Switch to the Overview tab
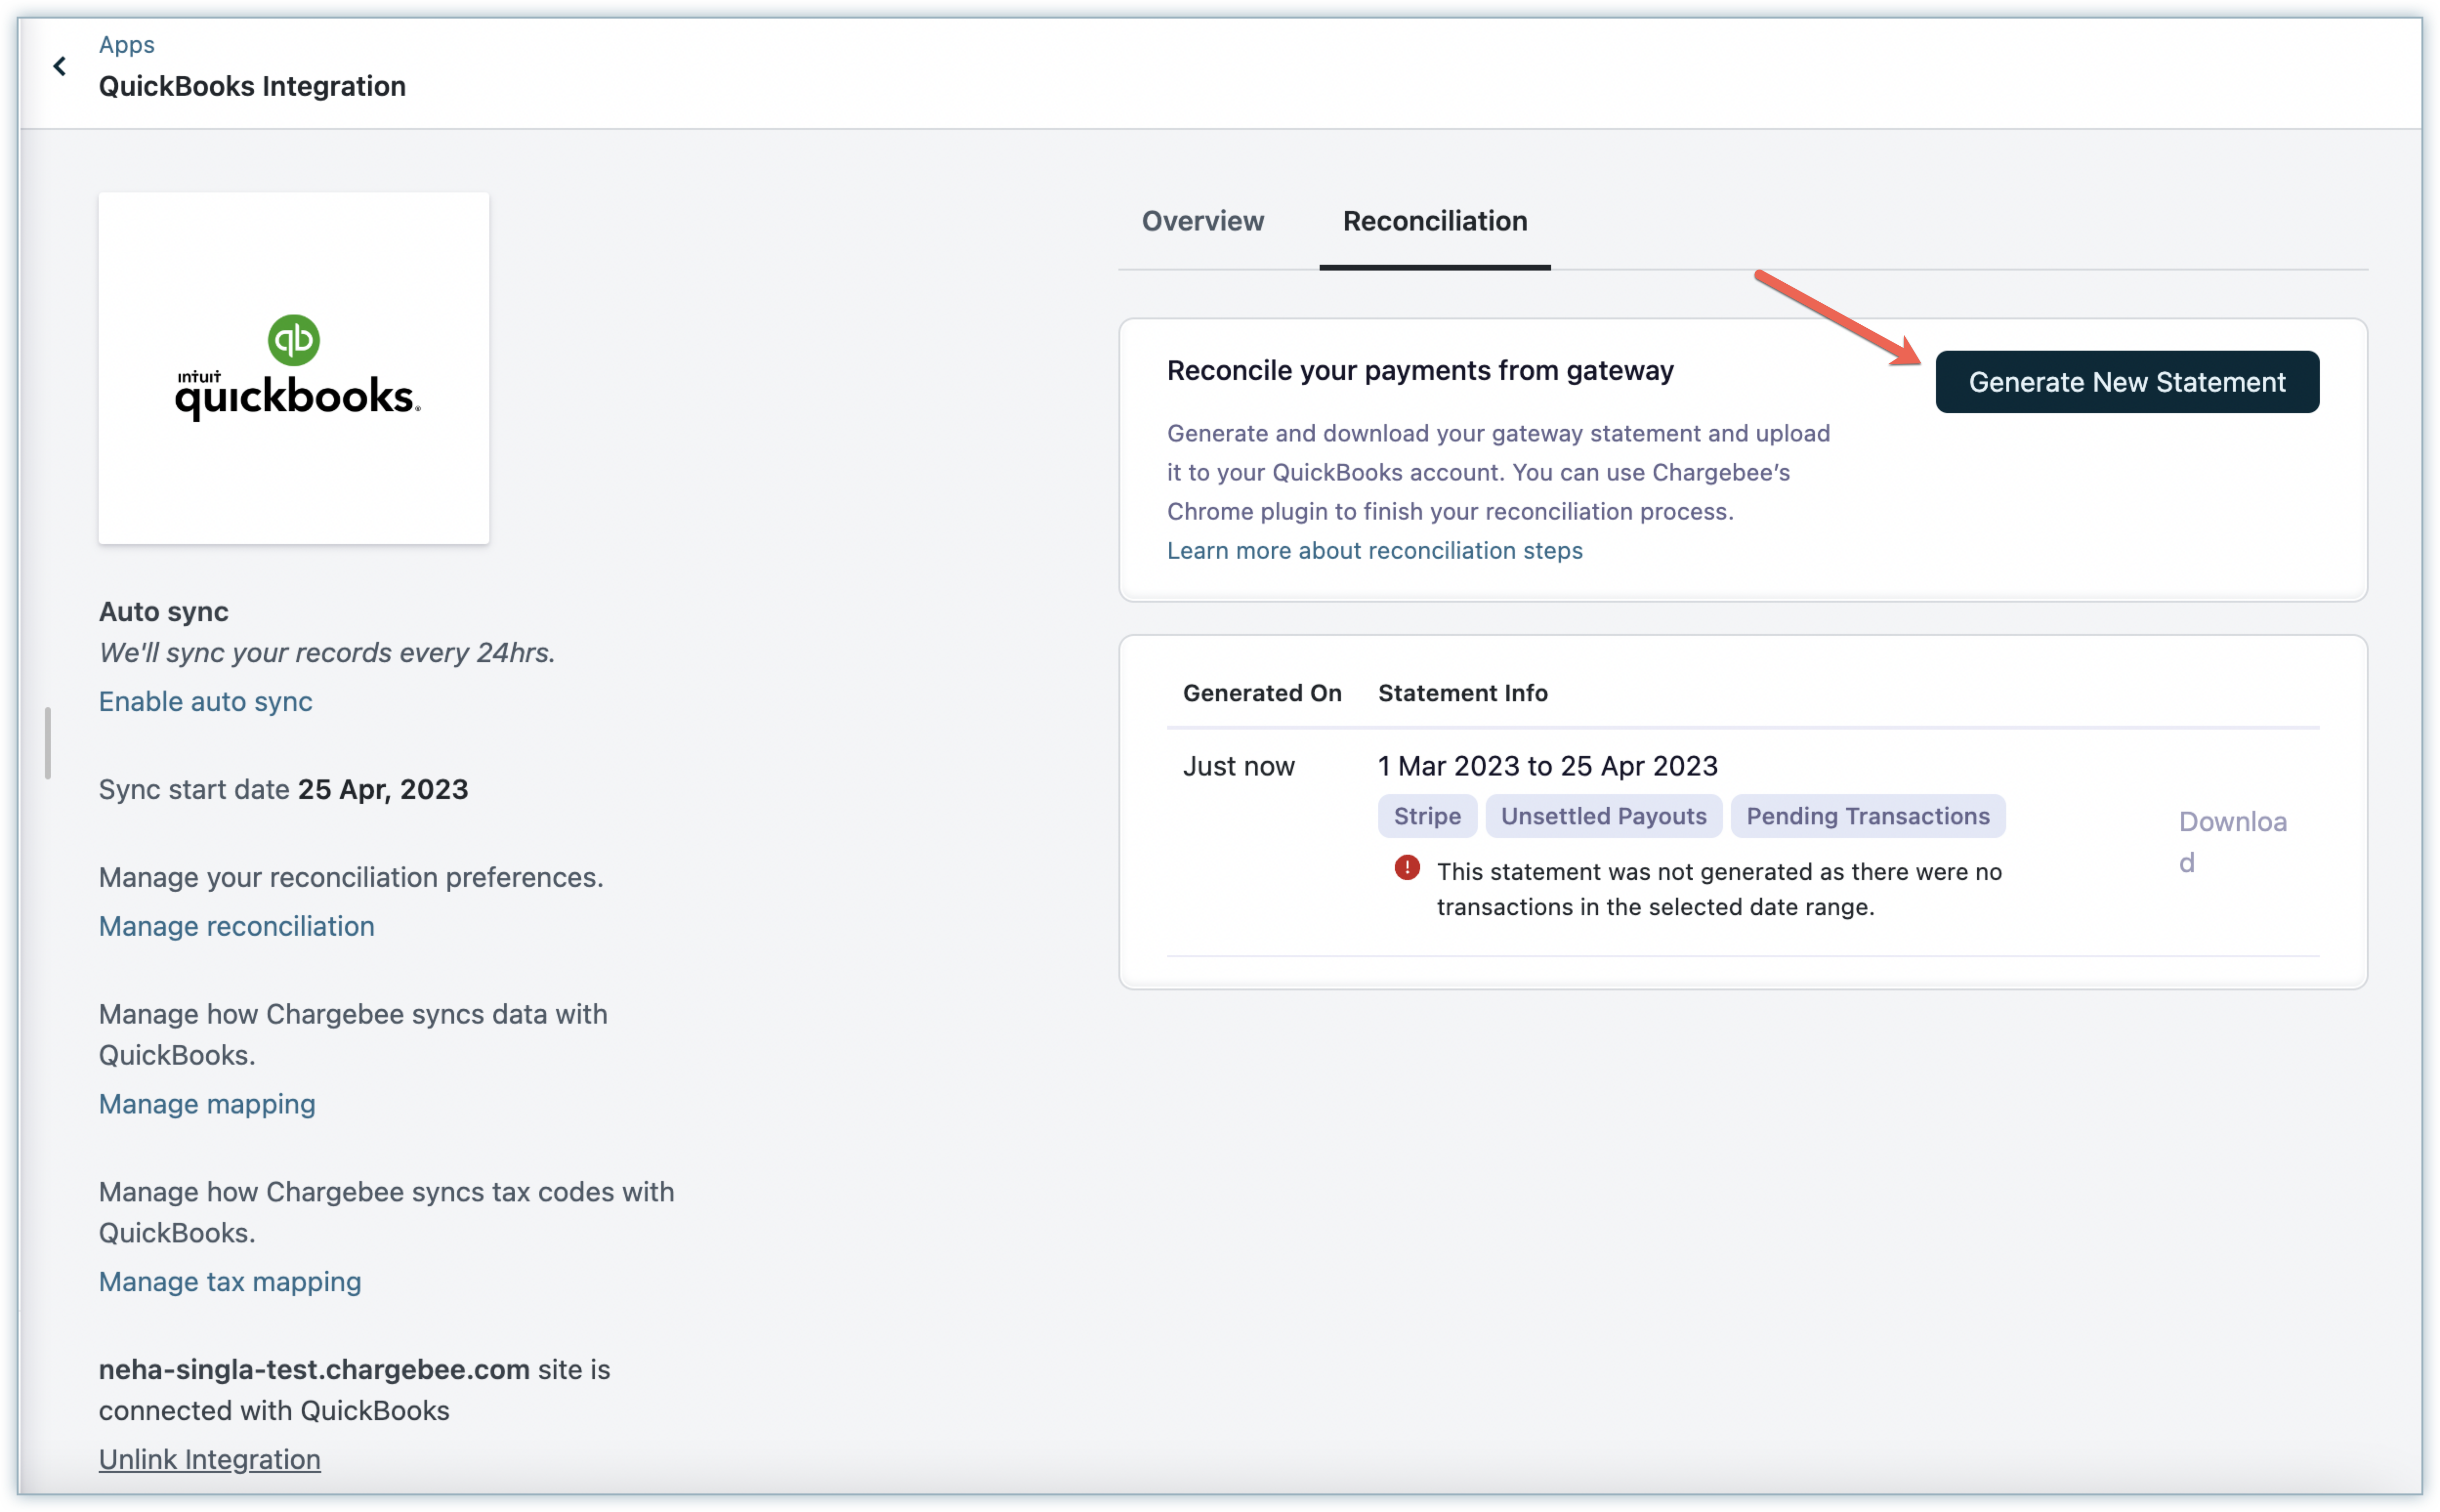The image size is (2440, 1512). pyautogui.click(x=1202, y=221)
